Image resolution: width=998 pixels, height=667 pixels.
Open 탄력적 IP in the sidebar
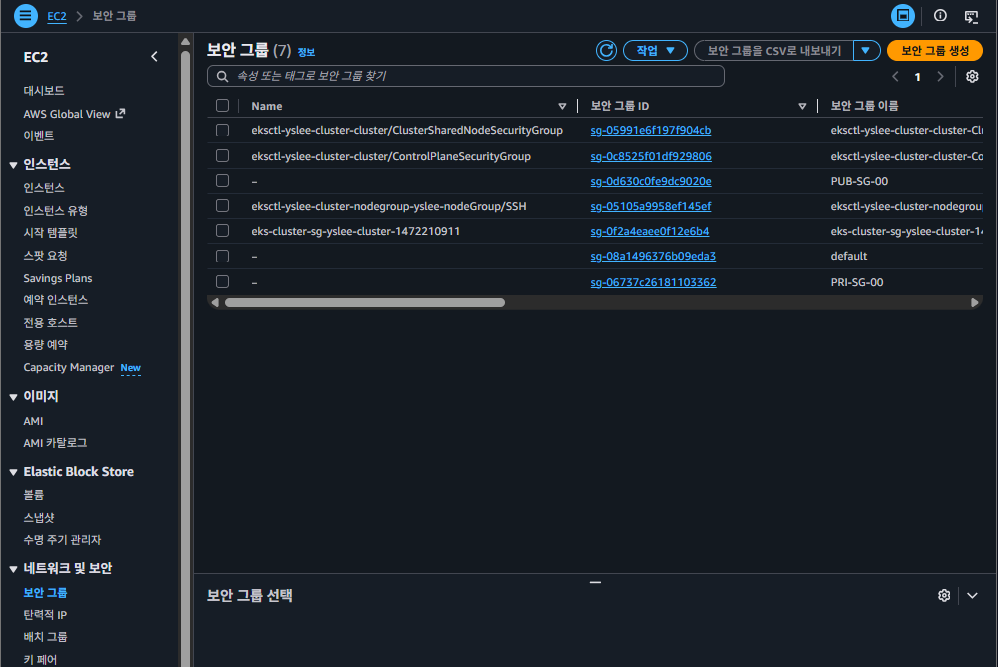[45, 615]
